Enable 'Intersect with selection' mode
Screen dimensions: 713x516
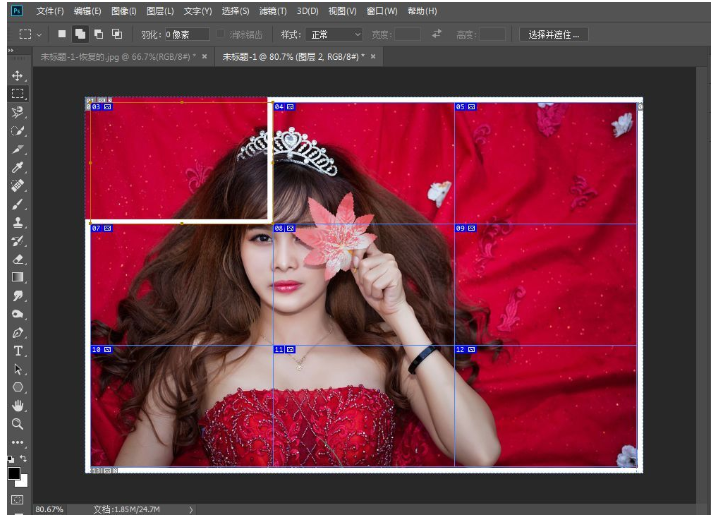pyautogui.click(x=117, y=34)
